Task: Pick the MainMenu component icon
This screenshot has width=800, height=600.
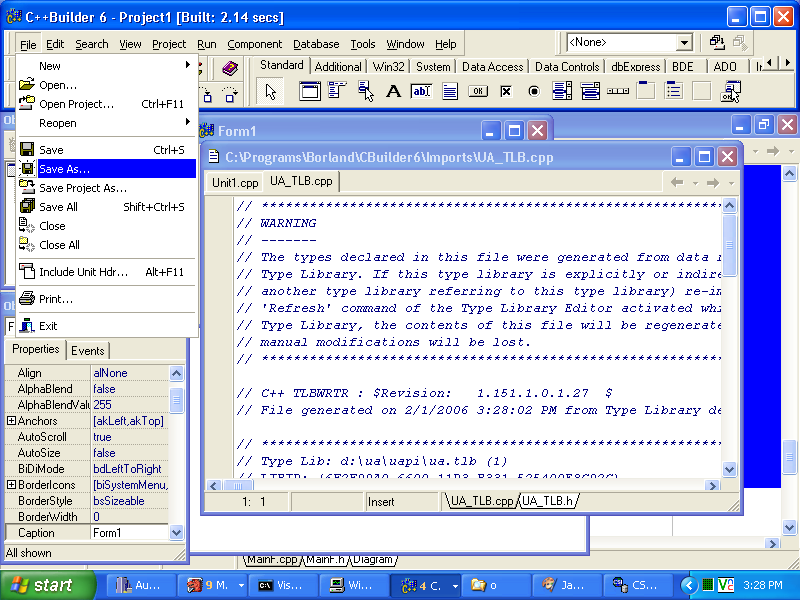Action: click(337, 91)
